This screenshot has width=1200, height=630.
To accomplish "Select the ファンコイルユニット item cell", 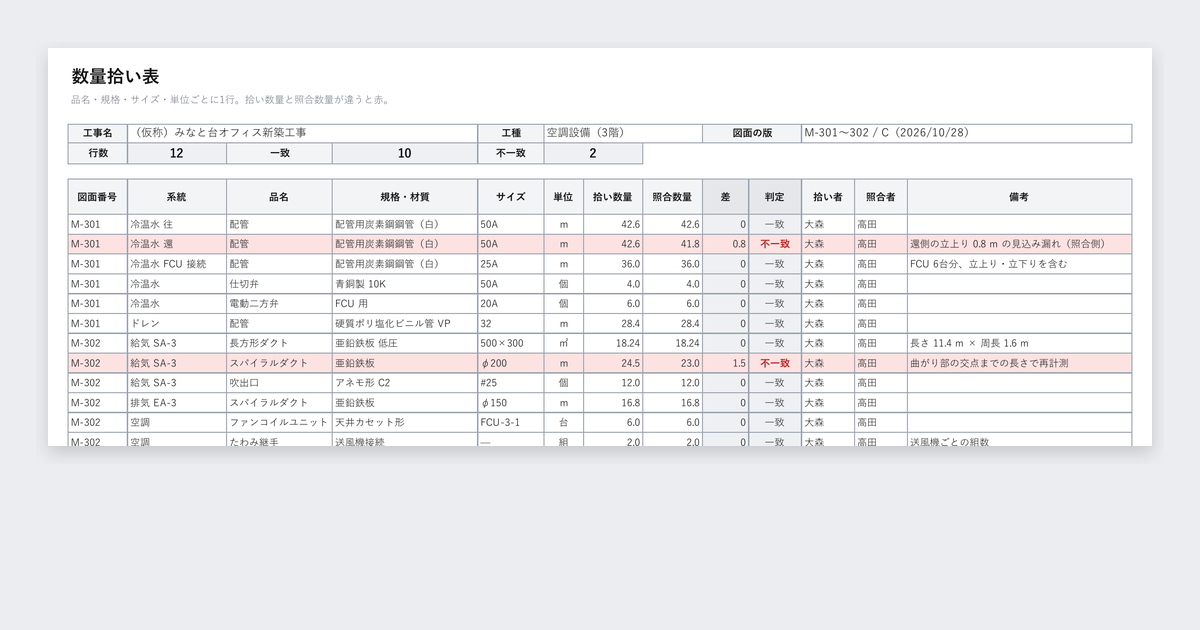I will tap(280, 423).
